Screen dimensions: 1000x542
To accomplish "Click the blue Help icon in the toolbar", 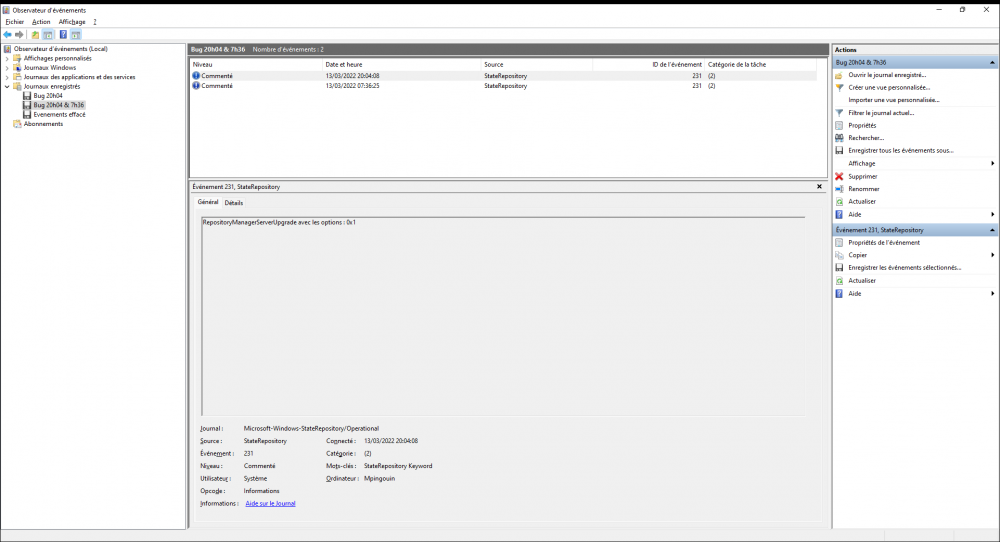I will (63, 34).
